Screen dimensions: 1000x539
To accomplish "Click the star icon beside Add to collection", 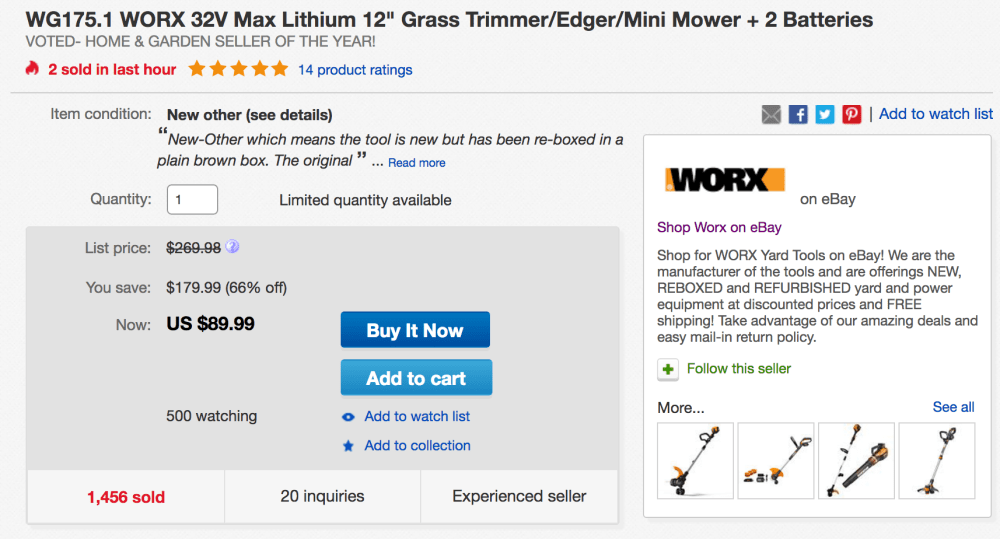I will click(x=348, y=446).
